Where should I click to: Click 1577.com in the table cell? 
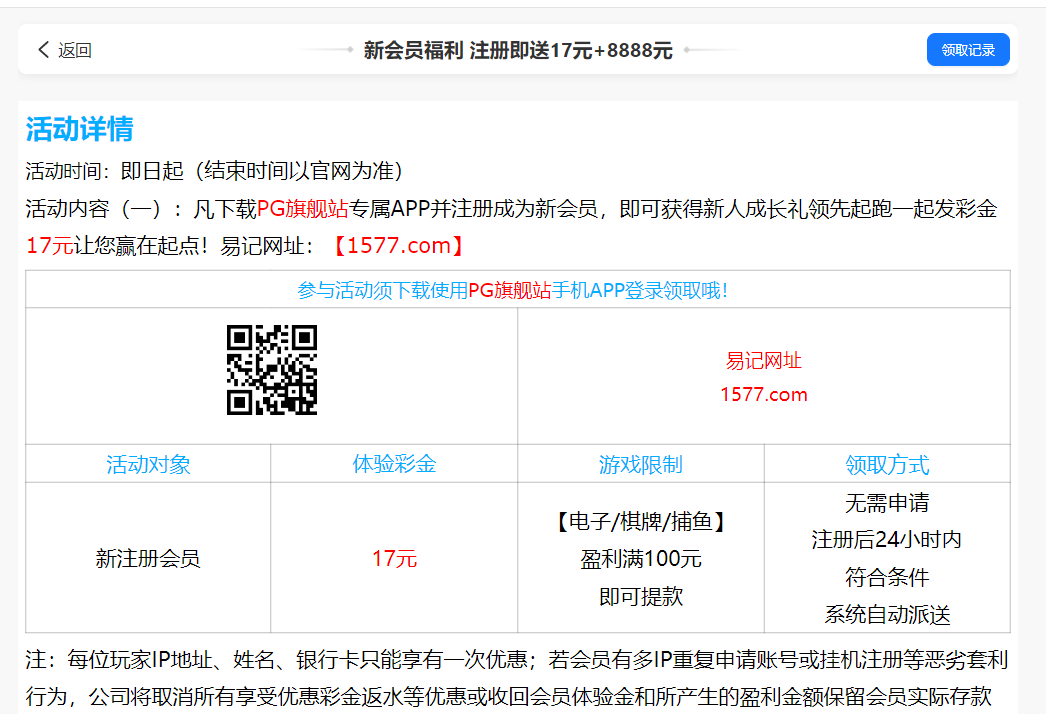[x=763, y=394]
